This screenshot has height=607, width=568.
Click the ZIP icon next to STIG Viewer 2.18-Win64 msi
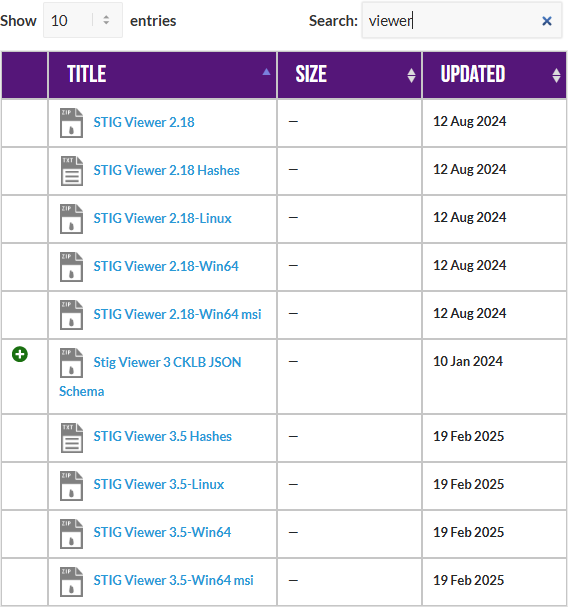point(71,315)
